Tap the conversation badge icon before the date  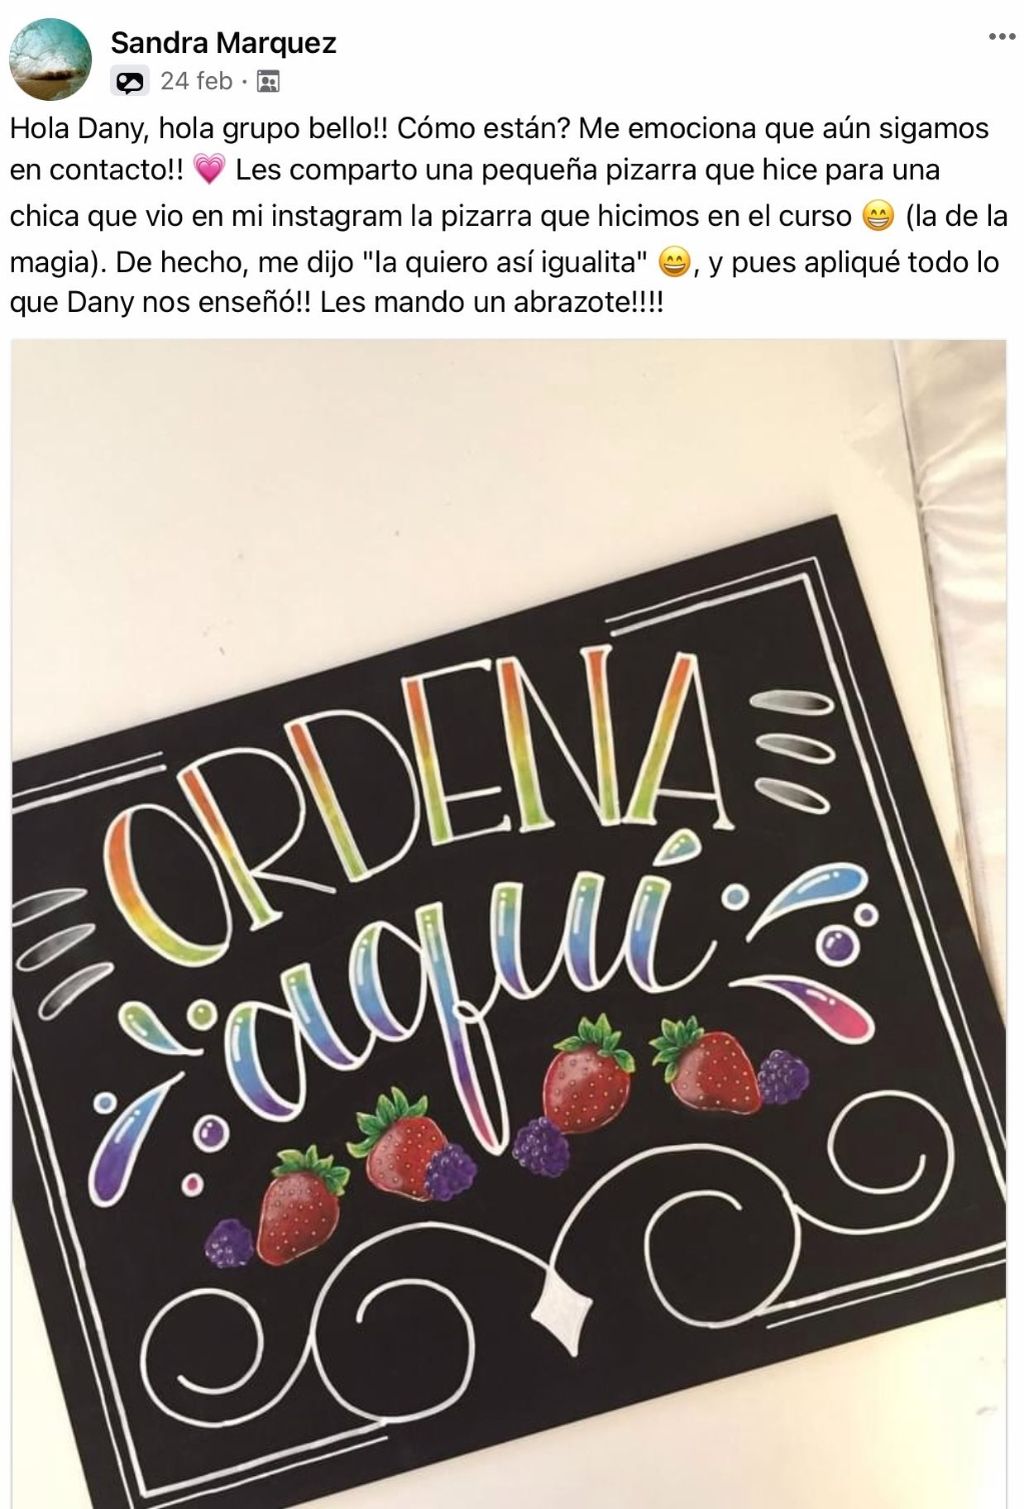pyautogui.click(x=130, y=82)
